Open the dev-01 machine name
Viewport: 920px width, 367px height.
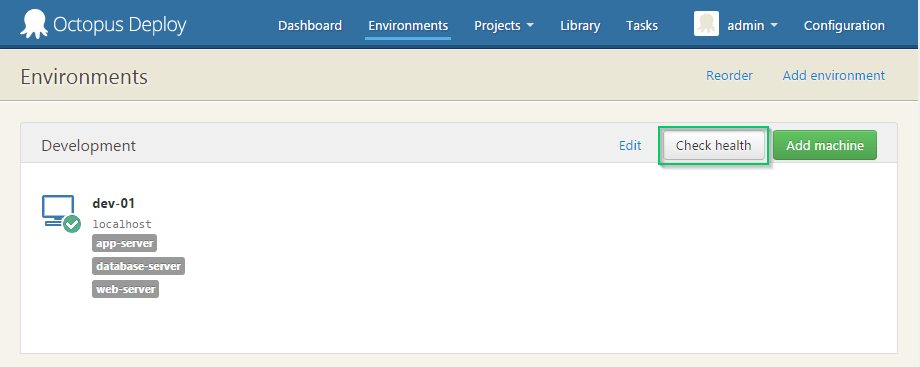point(114,204)
